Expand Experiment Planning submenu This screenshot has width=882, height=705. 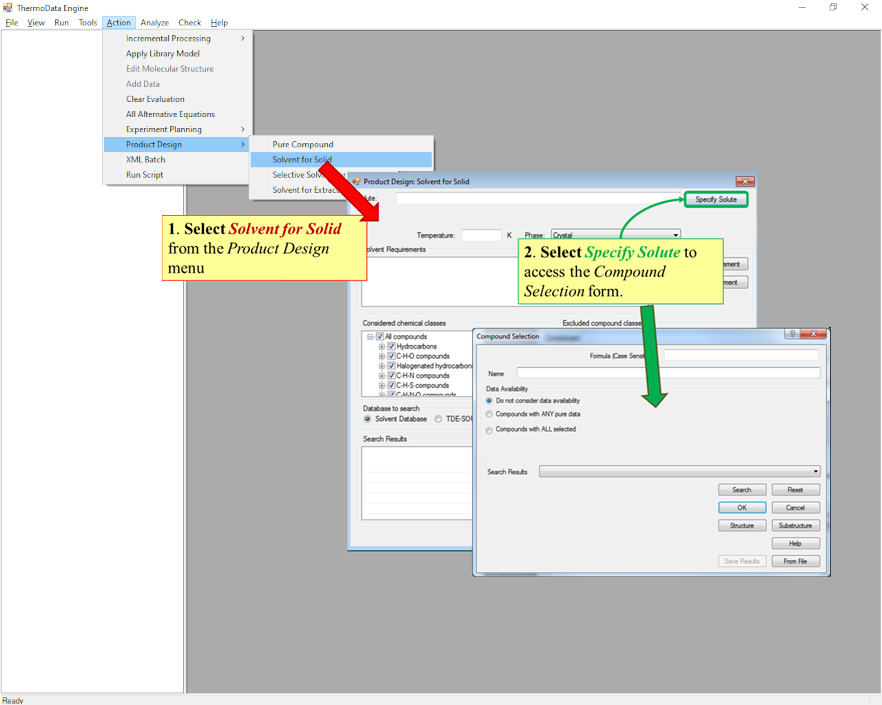[x=178, y=129]
